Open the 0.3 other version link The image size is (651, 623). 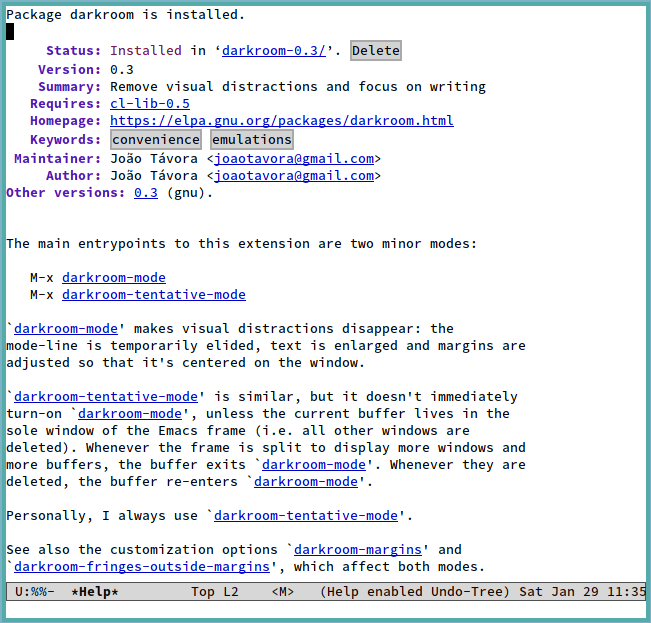146,193
